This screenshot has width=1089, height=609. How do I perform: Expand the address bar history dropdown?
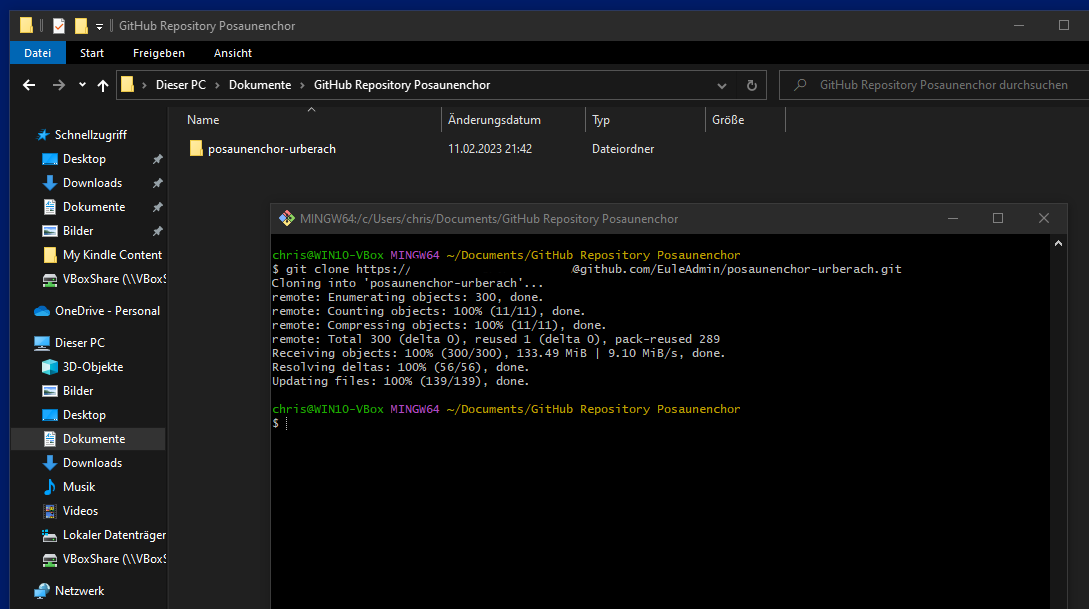click(722, 85)
